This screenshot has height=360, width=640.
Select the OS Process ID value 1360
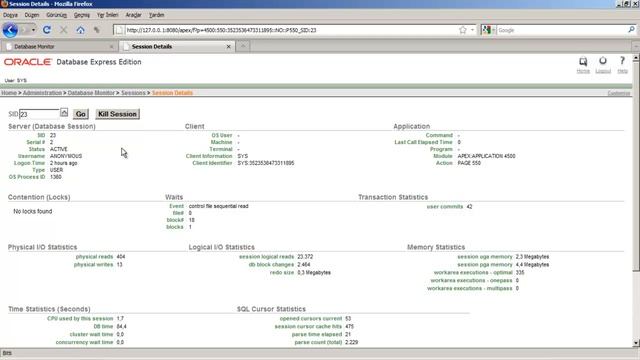56,177
